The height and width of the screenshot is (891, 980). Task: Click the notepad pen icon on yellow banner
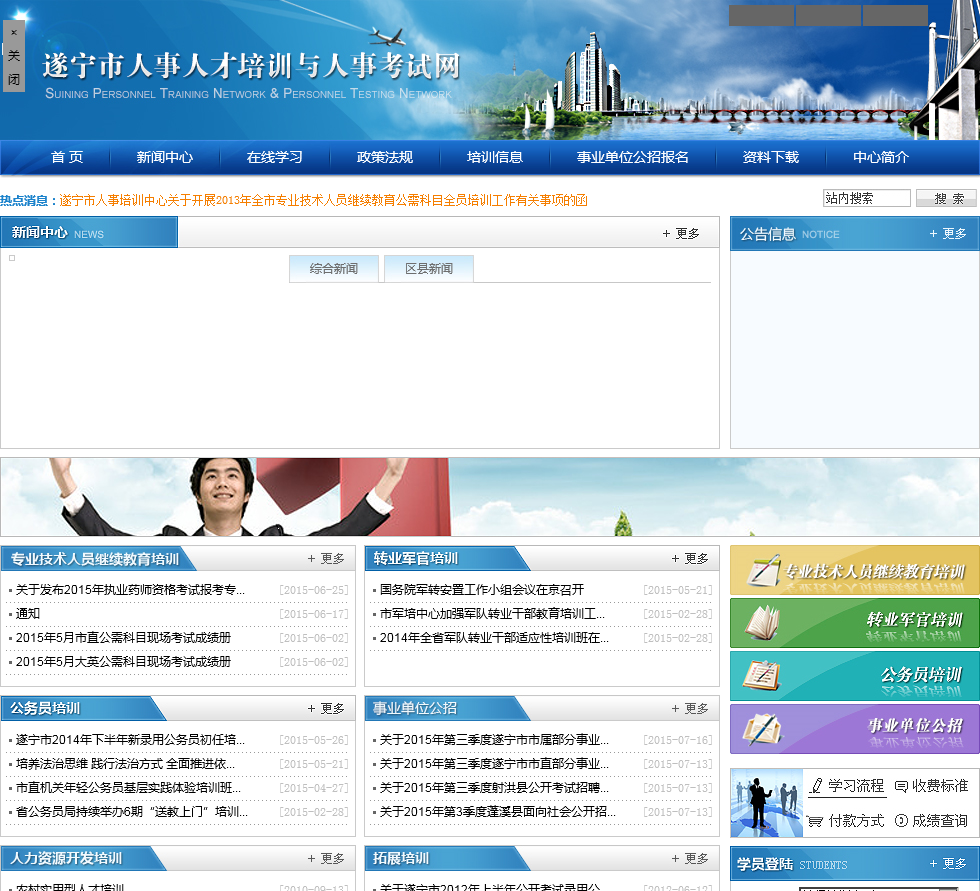(764, 570)
